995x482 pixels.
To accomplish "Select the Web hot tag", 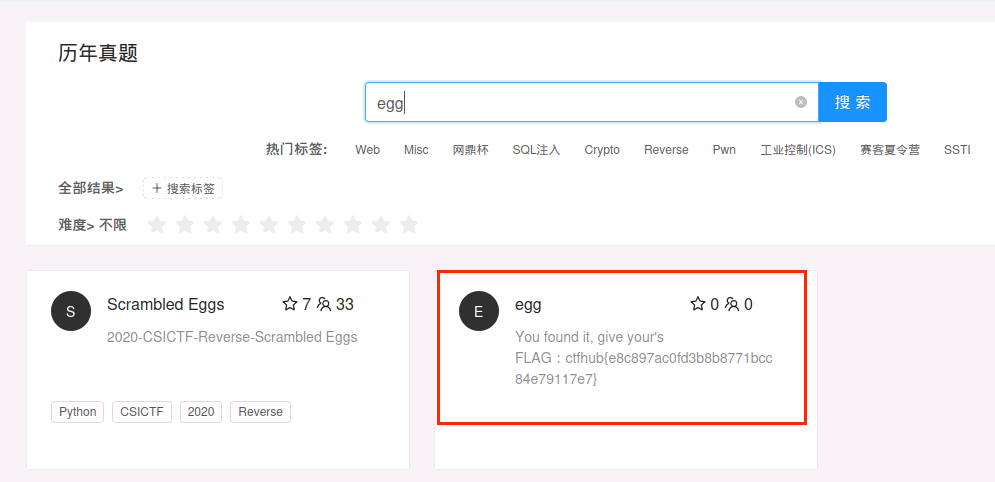I will [x=367, y=150].
